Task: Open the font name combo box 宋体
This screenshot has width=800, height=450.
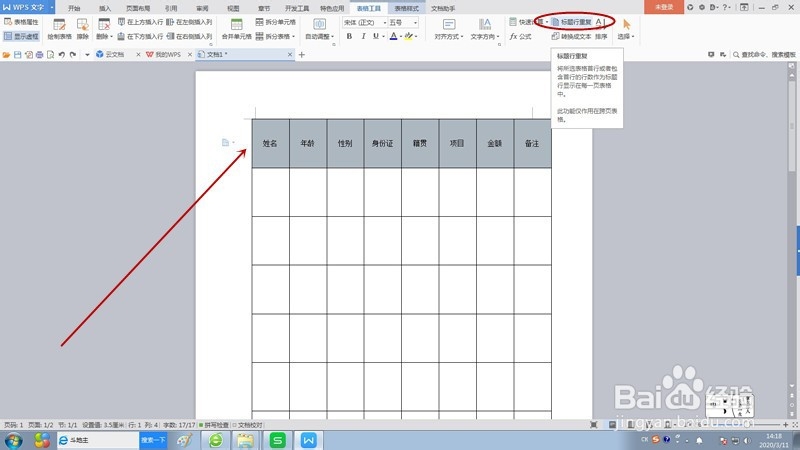Action: point(365,22)
